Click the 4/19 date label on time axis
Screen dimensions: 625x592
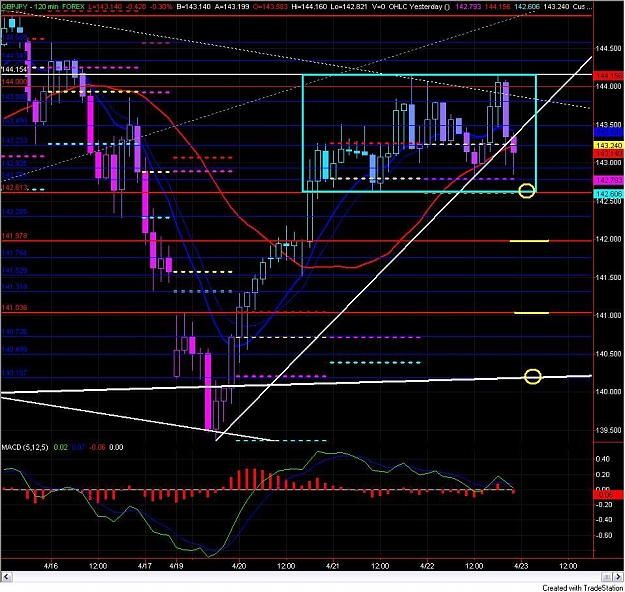pos(176,566)
